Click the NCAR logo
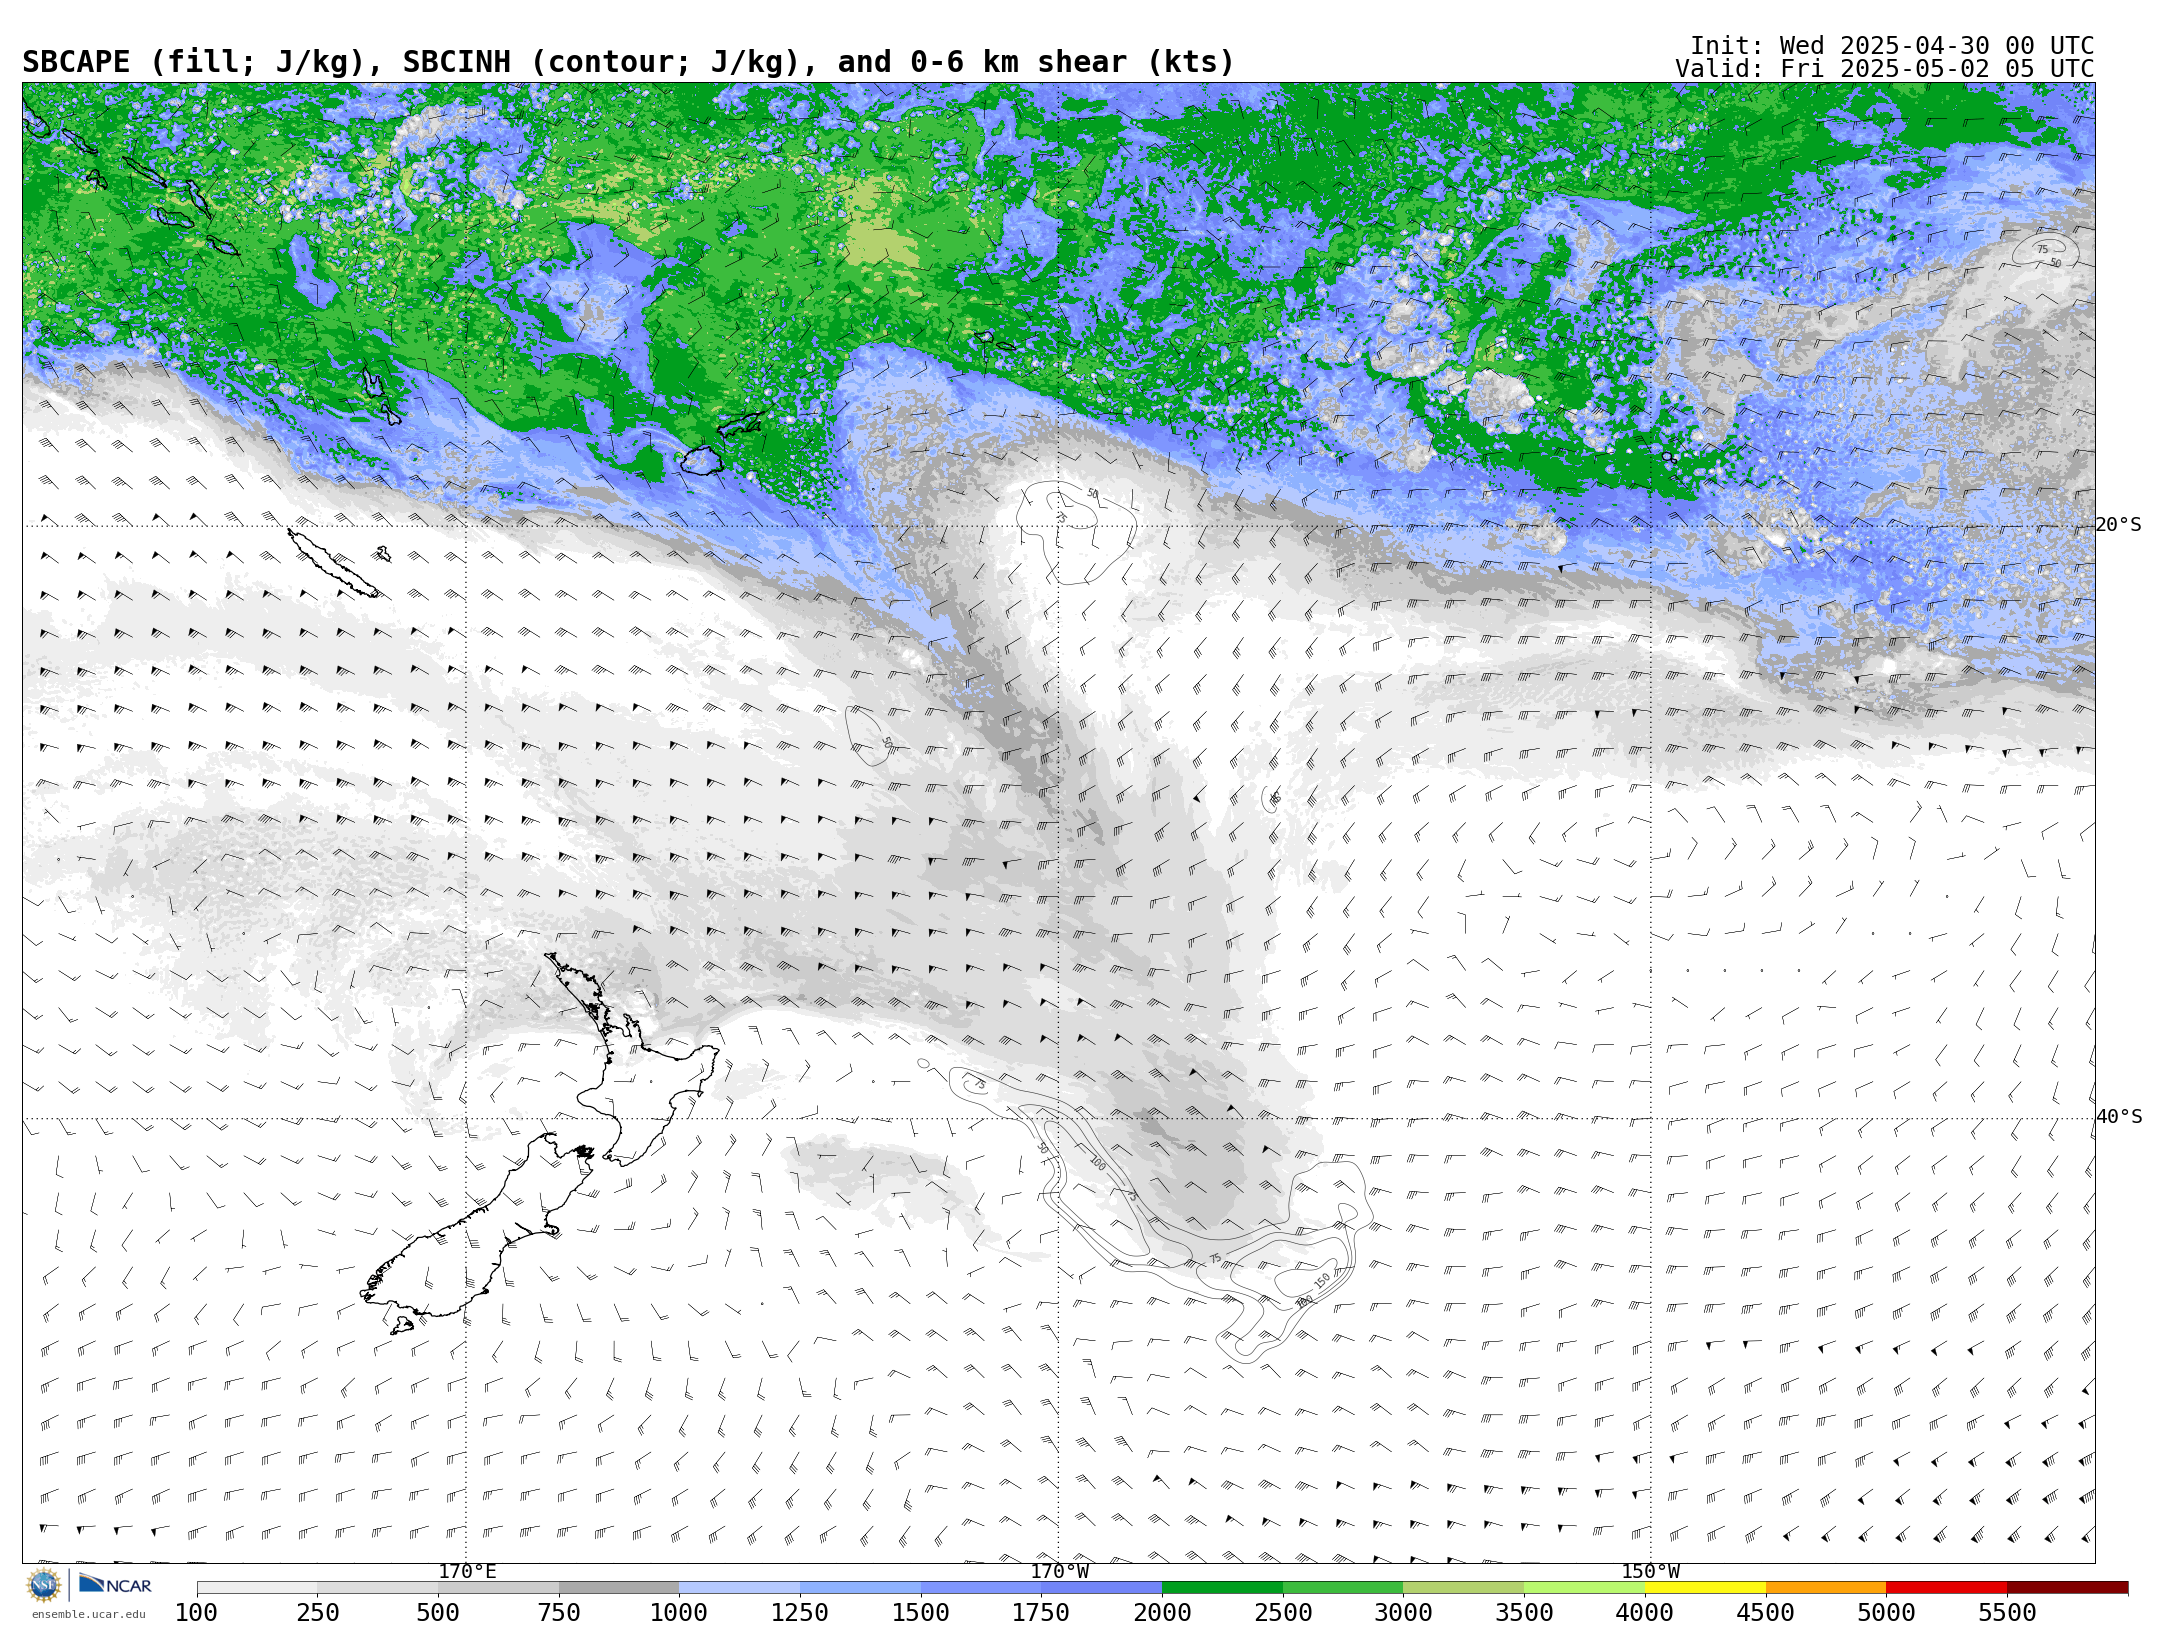Viewport: 2160px width, 1626px height. pos(115,1585)
